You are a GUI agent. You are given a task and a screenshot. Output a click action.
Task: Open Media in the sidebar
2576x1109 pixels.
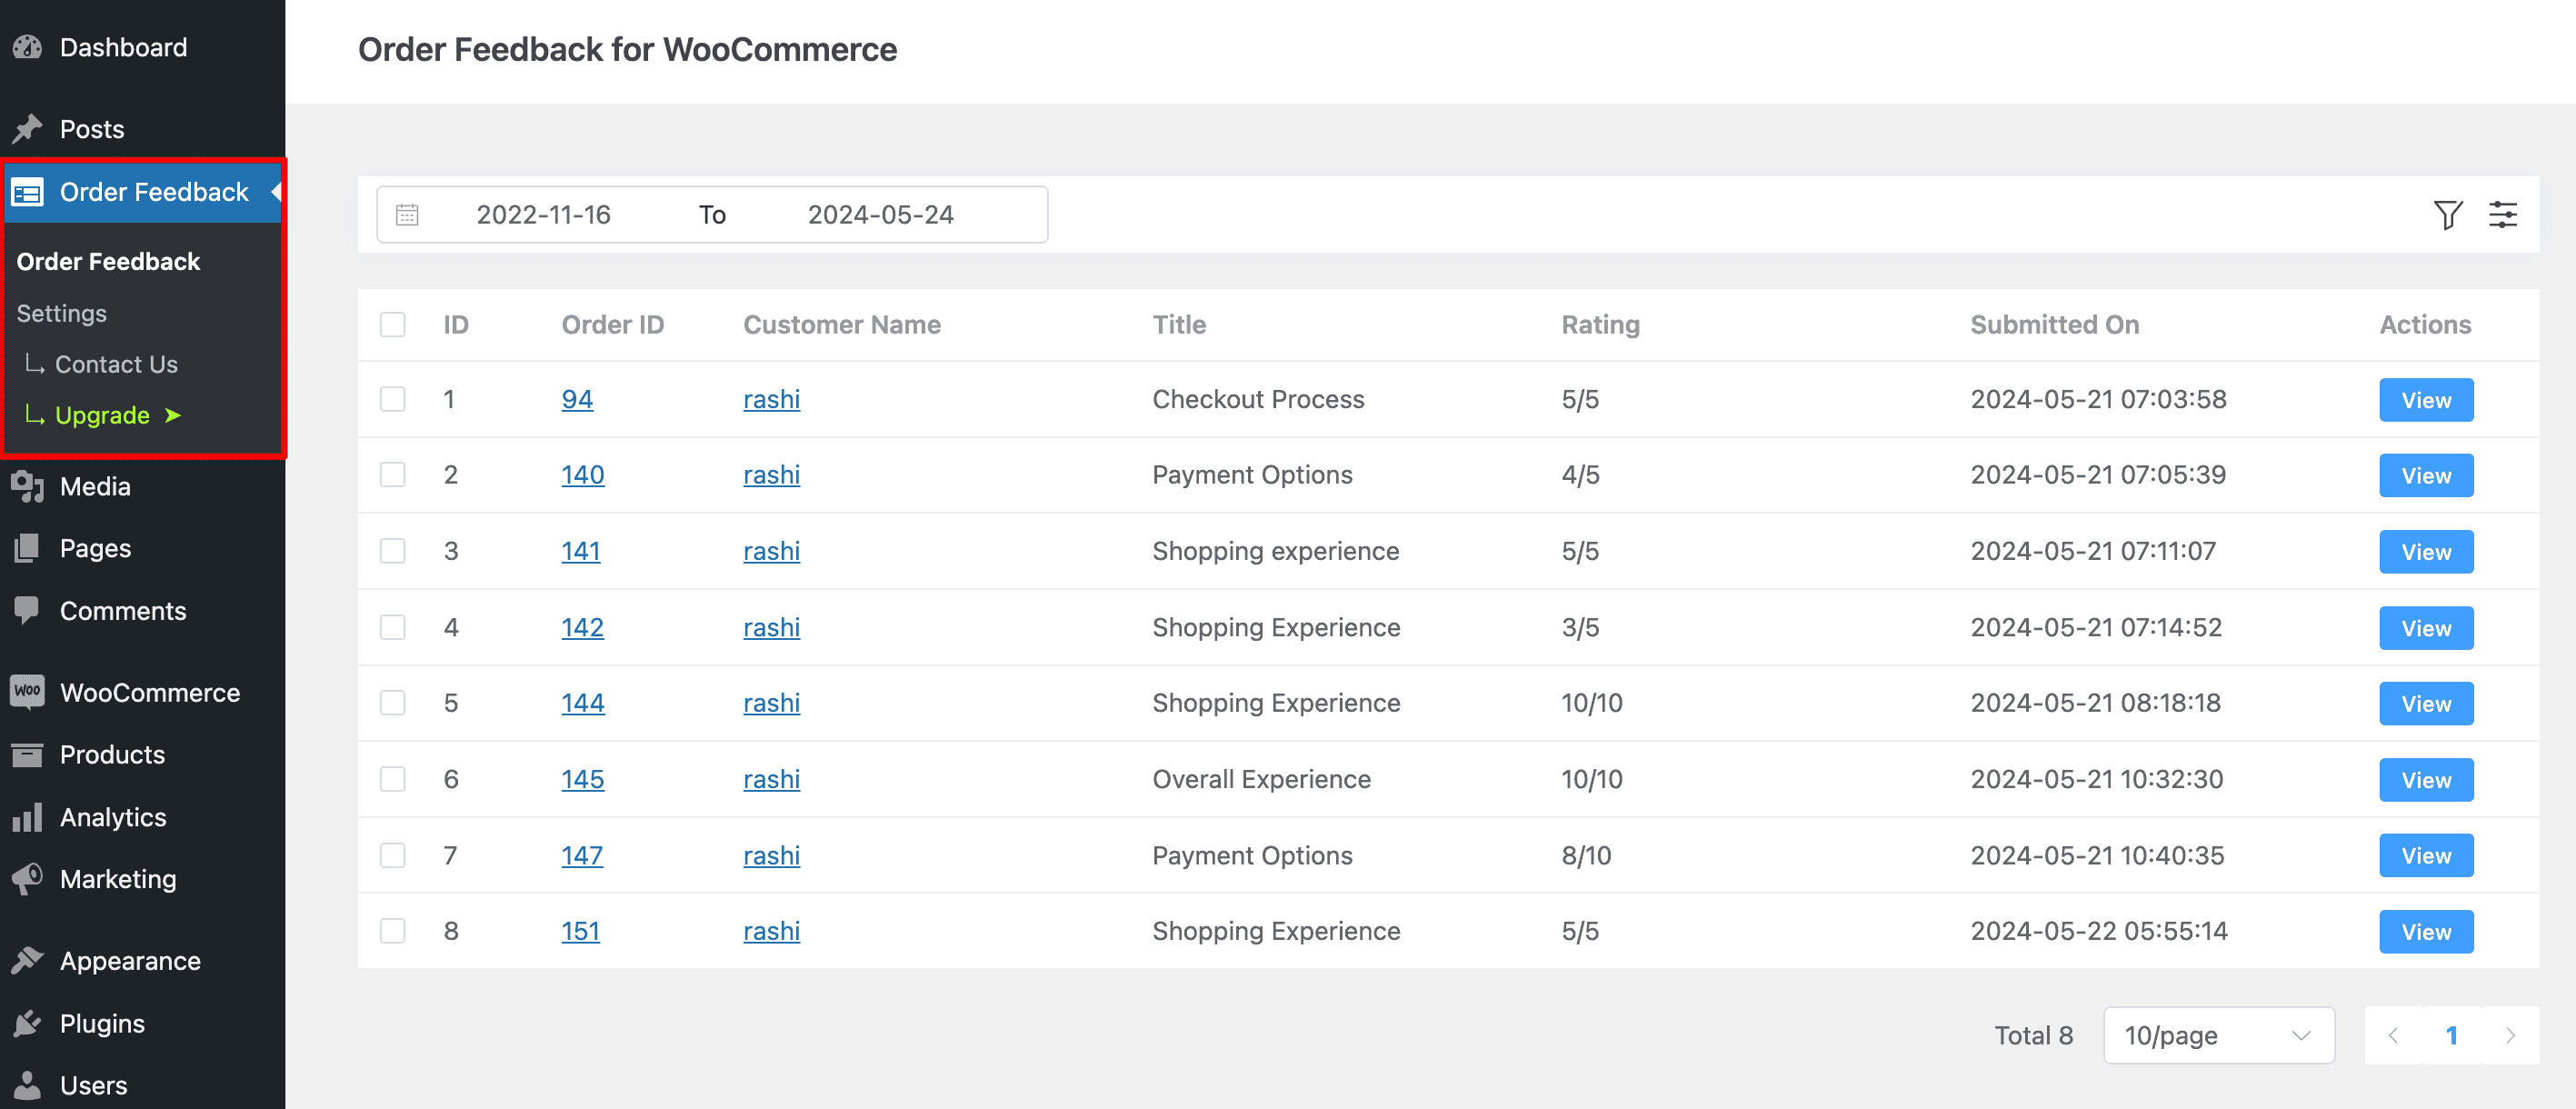tap(95, 486)
